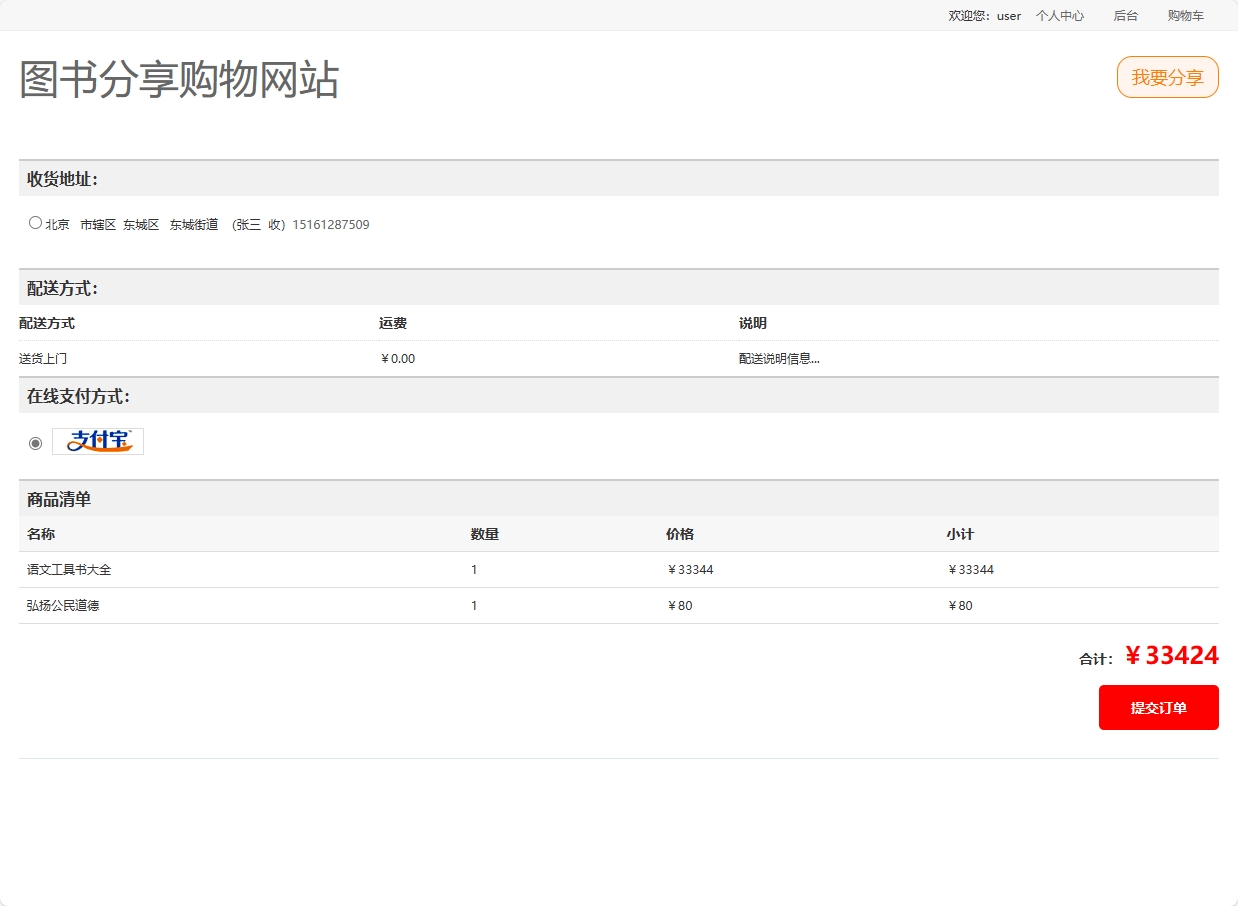Click the Alipay logo icon
This screenshot has width=1238, height=906.
point(98,441)
